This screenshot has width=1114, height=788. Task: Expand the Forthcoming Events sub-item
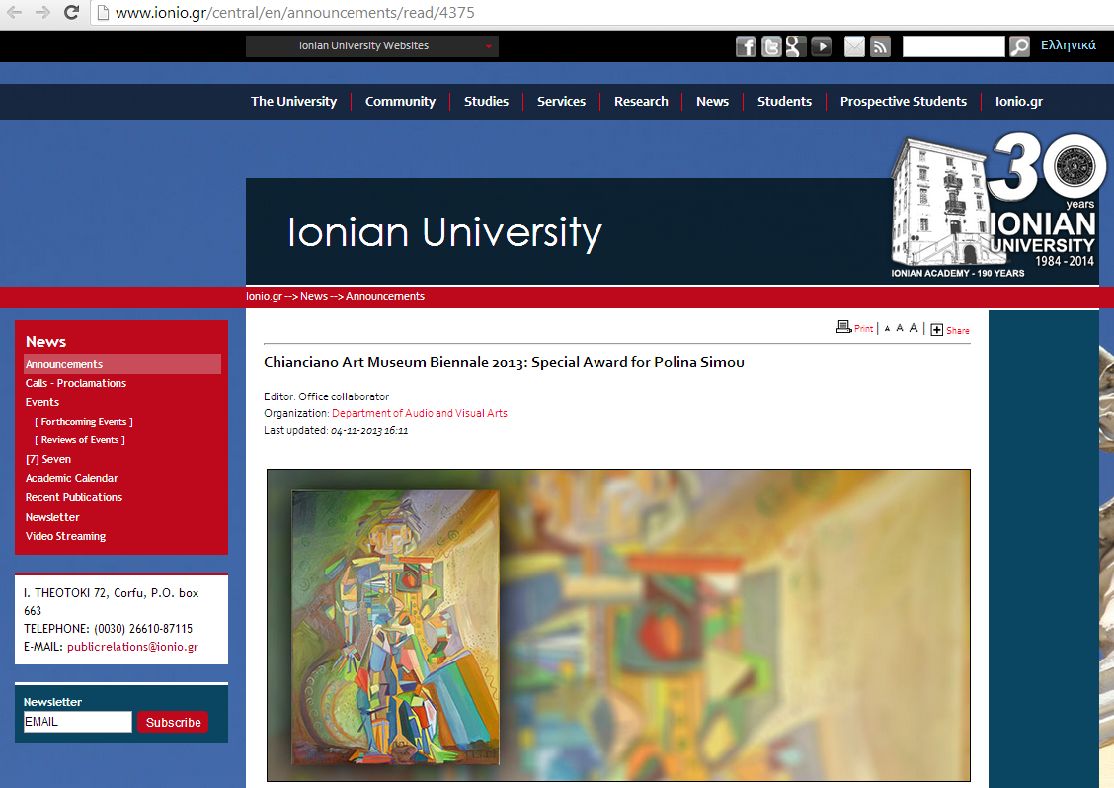pos(84,422)
